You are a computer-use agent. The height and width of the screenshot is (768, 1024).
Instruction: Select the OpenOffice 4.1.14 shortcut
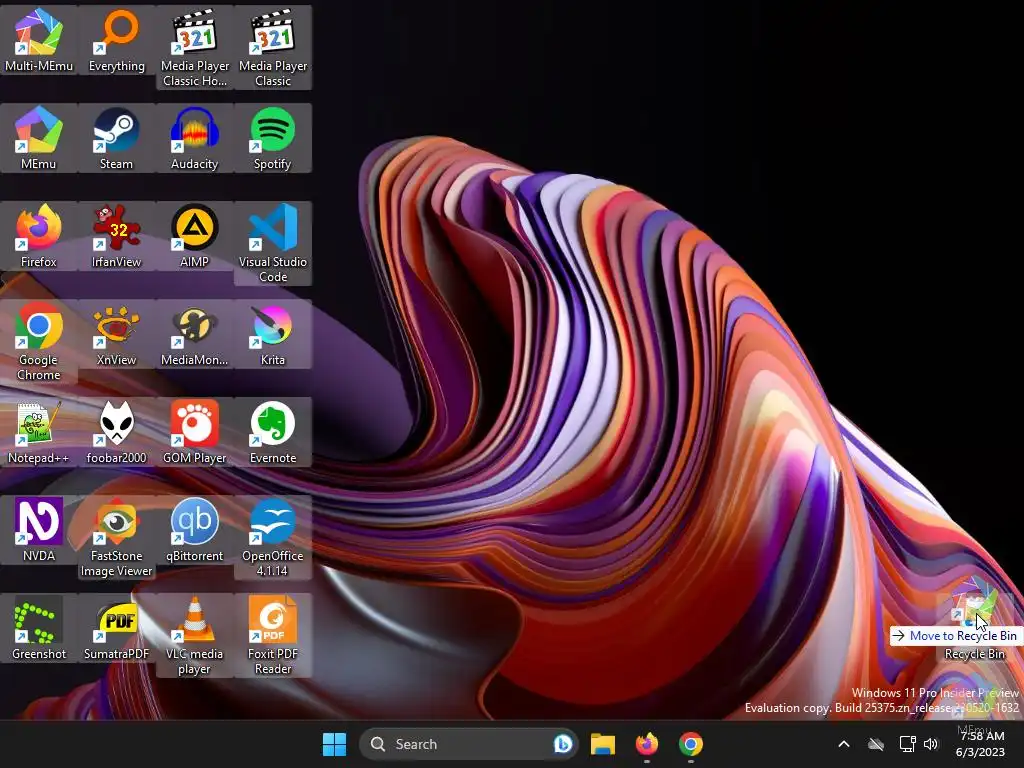[273, 537]
